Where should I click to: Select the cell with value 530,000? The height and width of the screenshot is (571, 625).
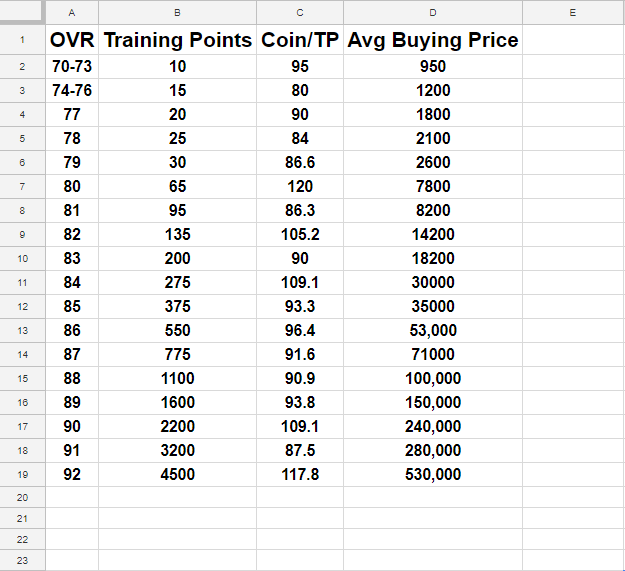[x=433, y=474]
